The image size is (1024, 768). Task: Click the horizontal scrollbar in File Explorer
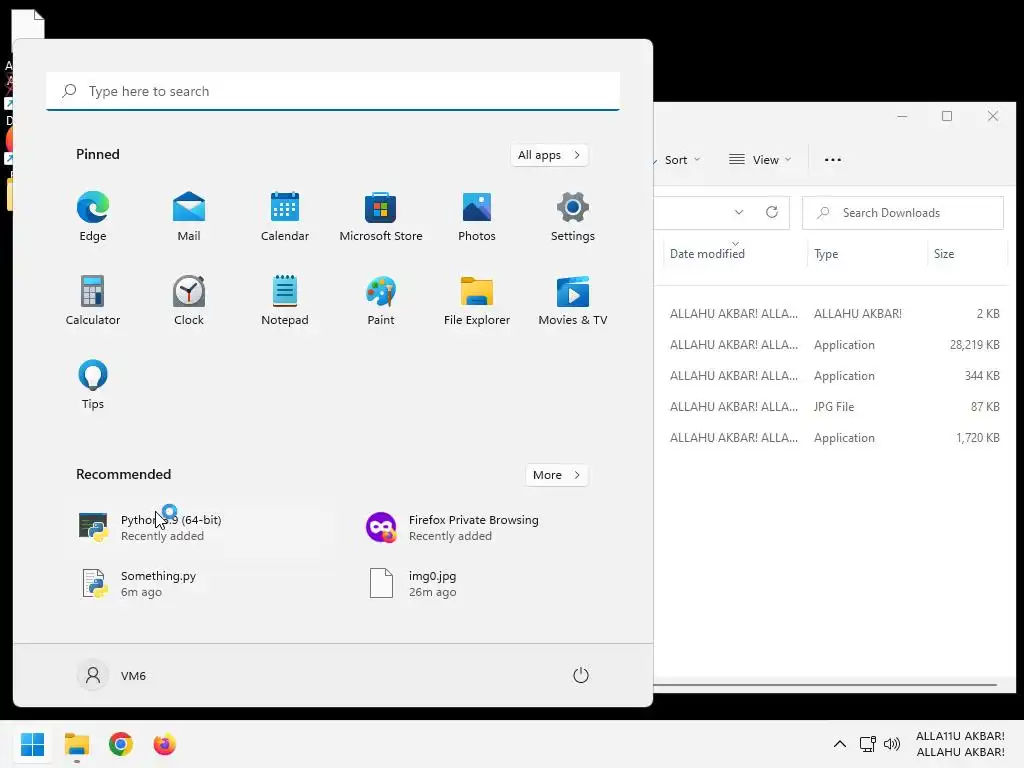click(x=825, y=685)
